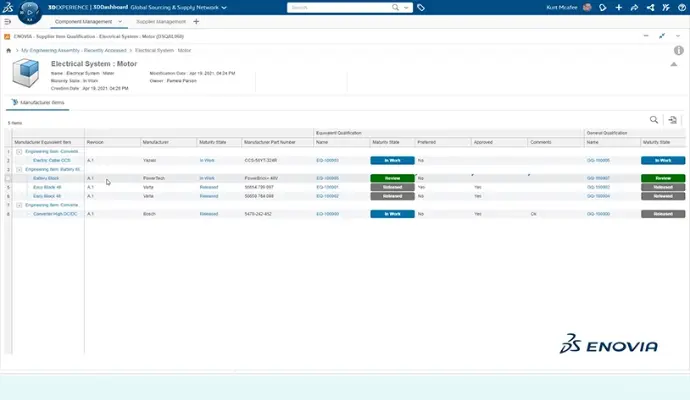Click the table search magnifier icon
This screenshot has height=400, width=690.
click(x=654, y=120)
